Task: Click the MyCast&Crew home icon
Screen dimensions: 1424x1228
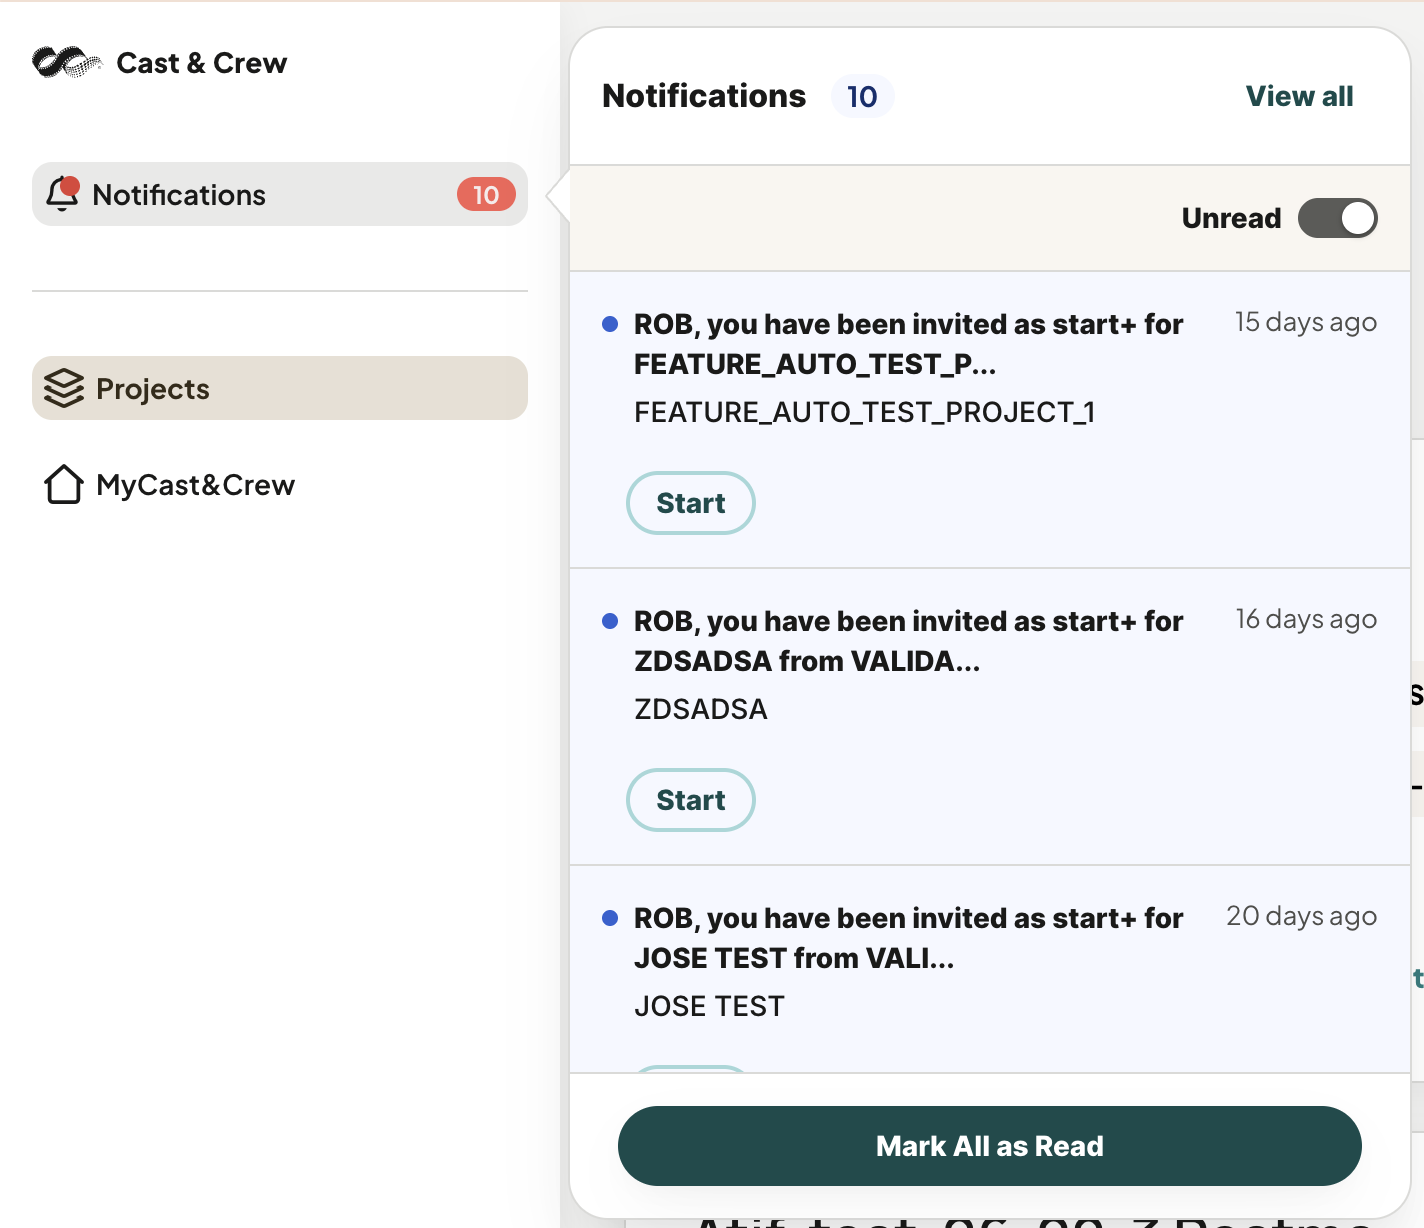Action: click(x=64, y=484)
